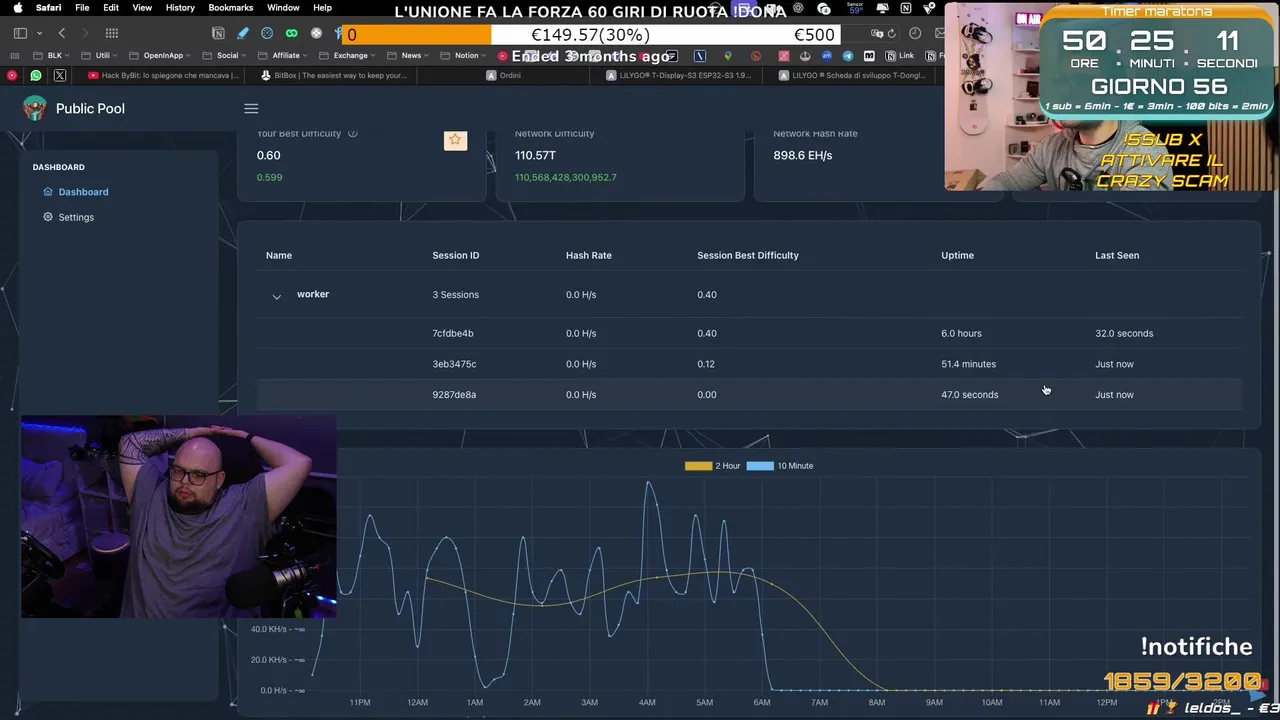Open the Window menu
The width and height of the screenshot is (1280, 720).
pyautogui.click(x=283, y=8)
